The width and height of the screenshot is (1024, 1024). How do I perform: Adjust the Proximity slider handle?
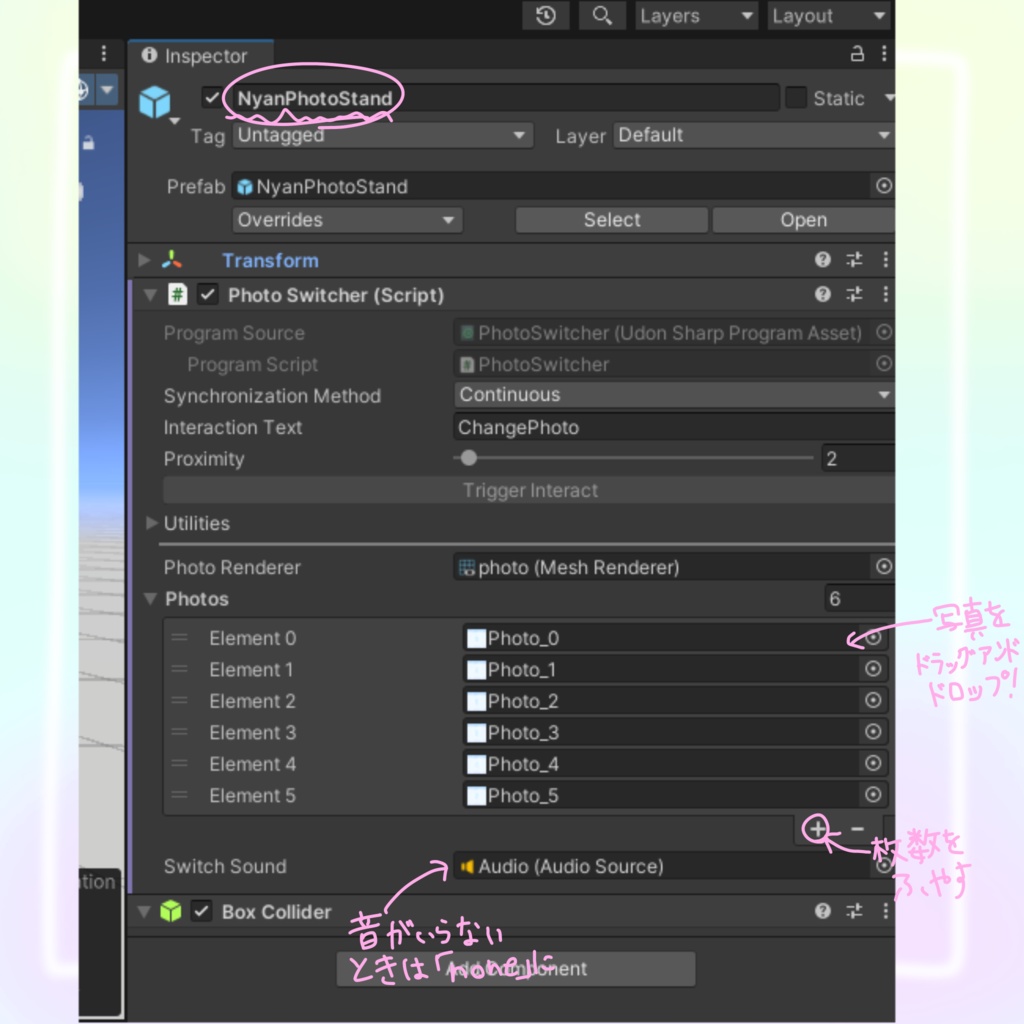(x=468, y=458)
